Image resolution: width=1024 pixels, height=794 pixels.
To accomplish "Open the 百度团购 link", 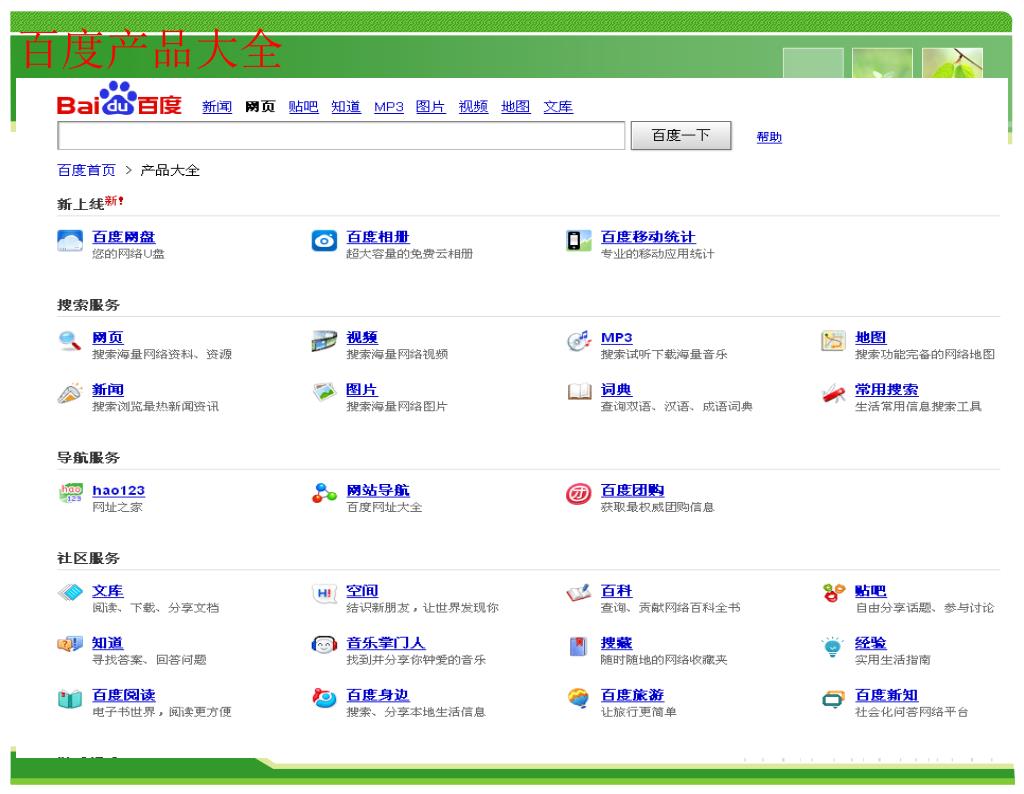I will 633,490.
